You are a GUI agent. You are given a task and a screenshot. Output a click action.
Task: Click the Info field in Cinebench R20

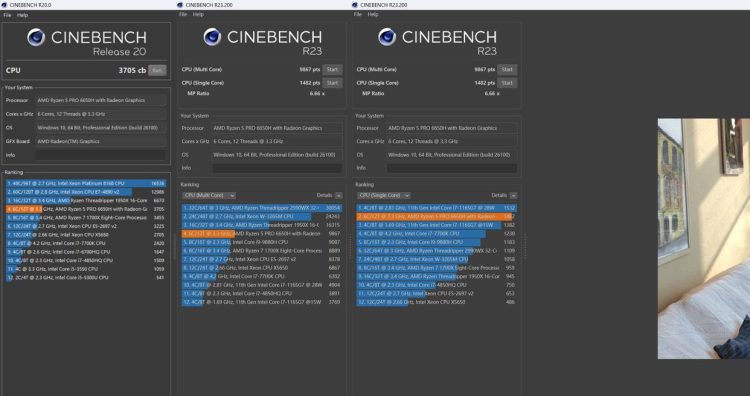[100, 155]
